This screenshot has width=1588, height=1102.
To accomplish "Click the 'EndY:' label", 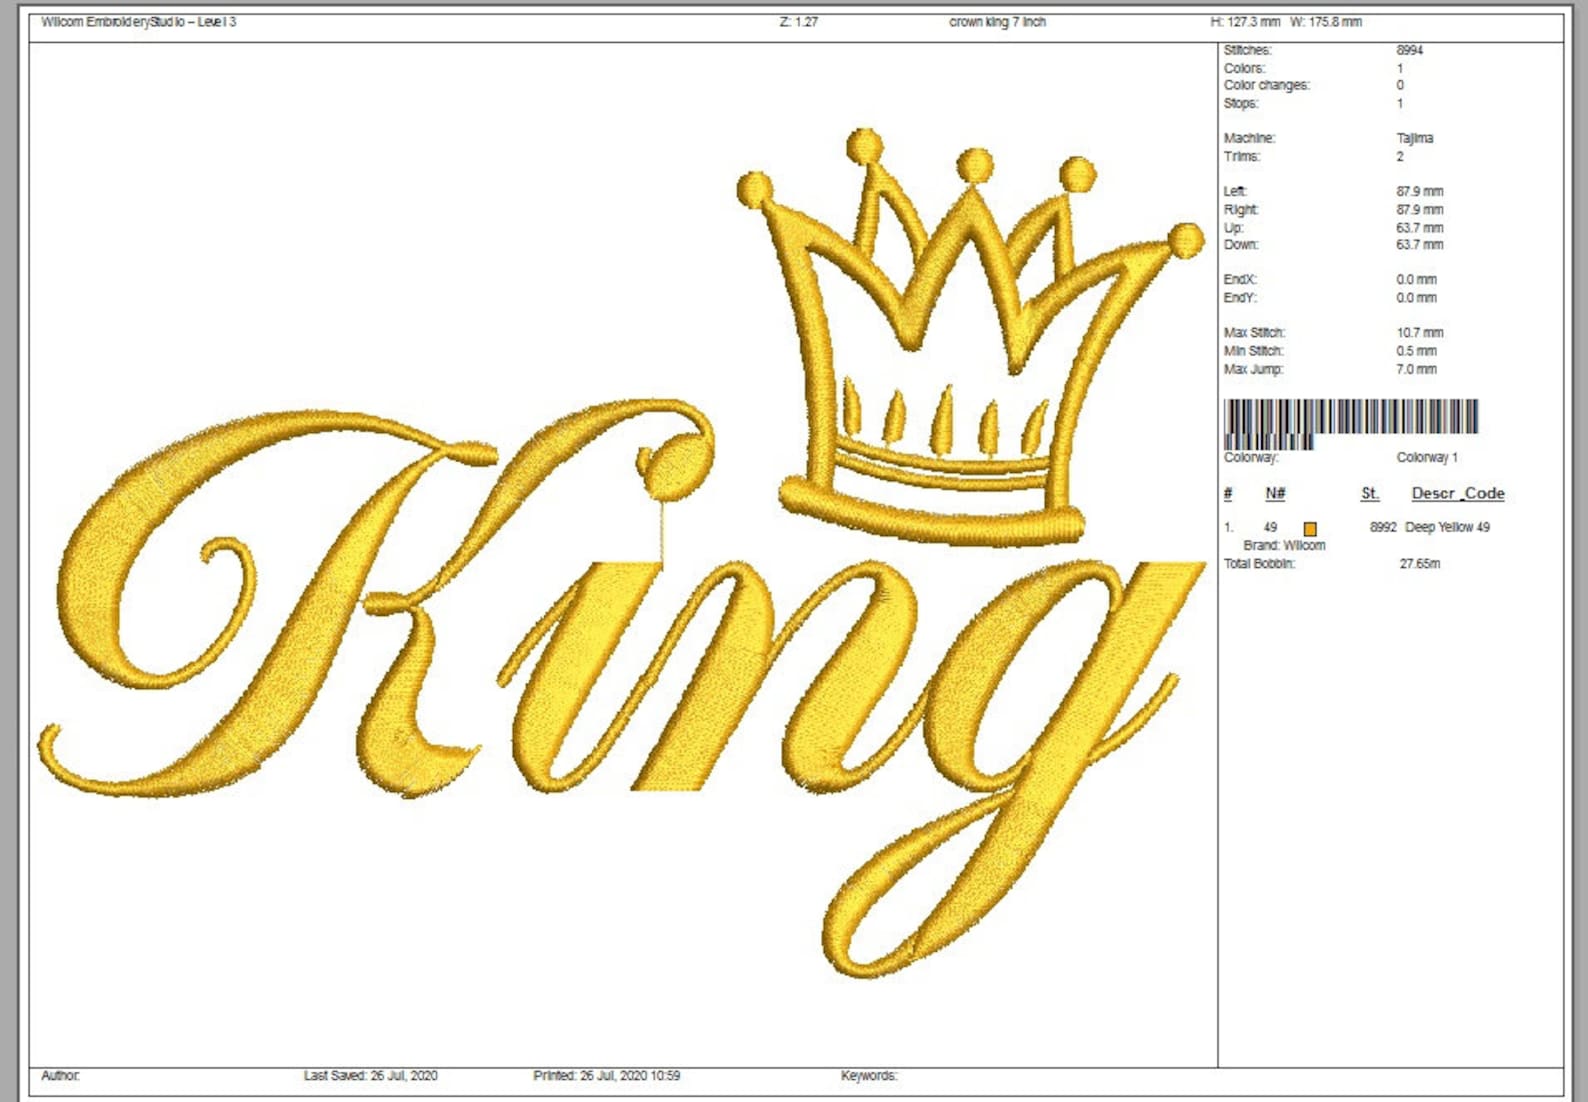I will tap(1240, 298).
